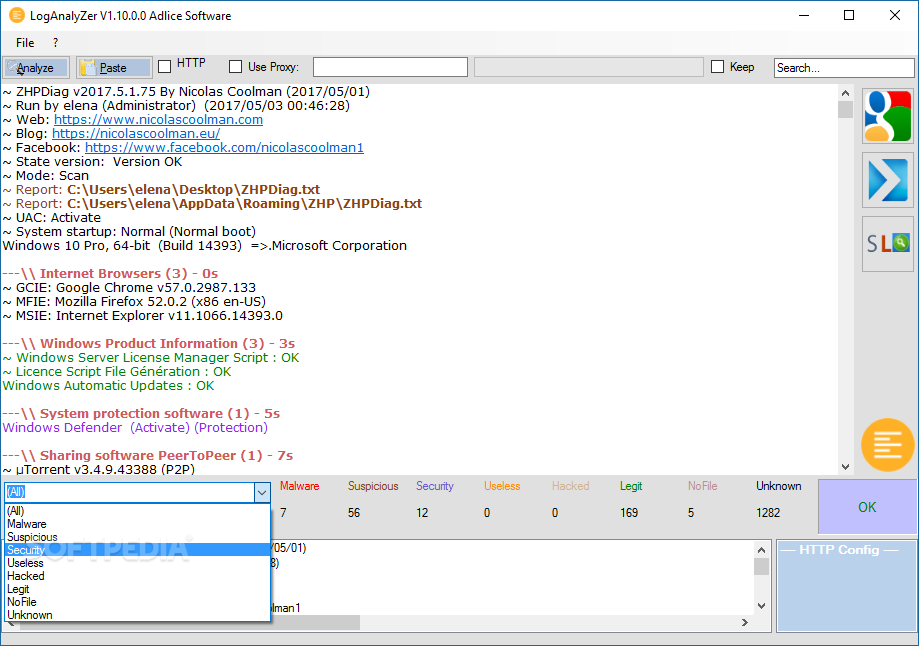Viewport: 919px width, 646px height.
Task: Click the Windows Product Information section heading
Action: tap(148, 344)
